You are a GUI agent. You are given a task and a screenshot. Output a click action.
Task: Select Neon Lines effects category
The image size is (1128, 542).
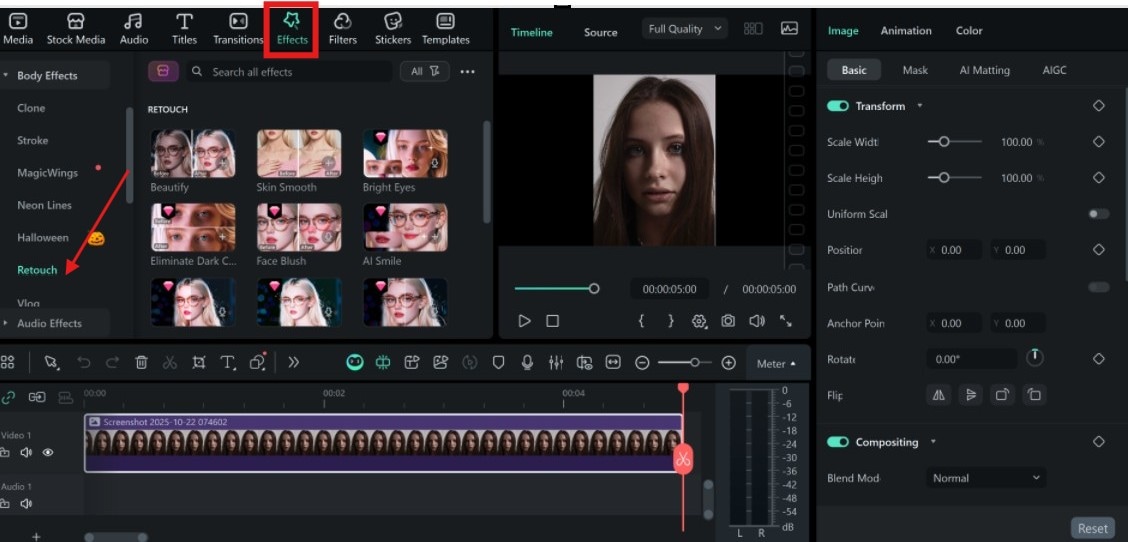tap(45, 205)
